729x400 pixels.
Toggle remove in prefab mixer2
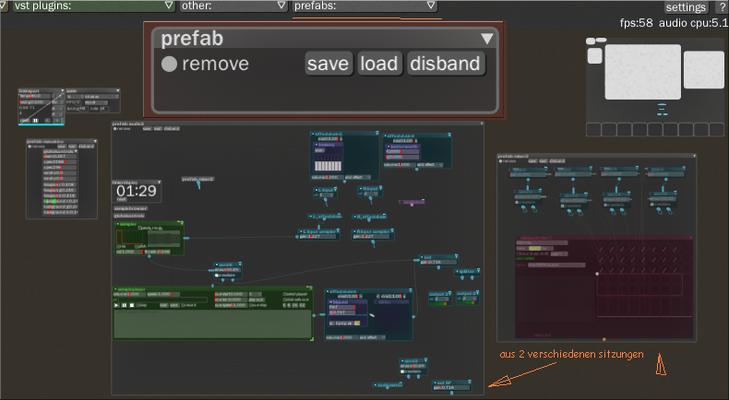501,161
